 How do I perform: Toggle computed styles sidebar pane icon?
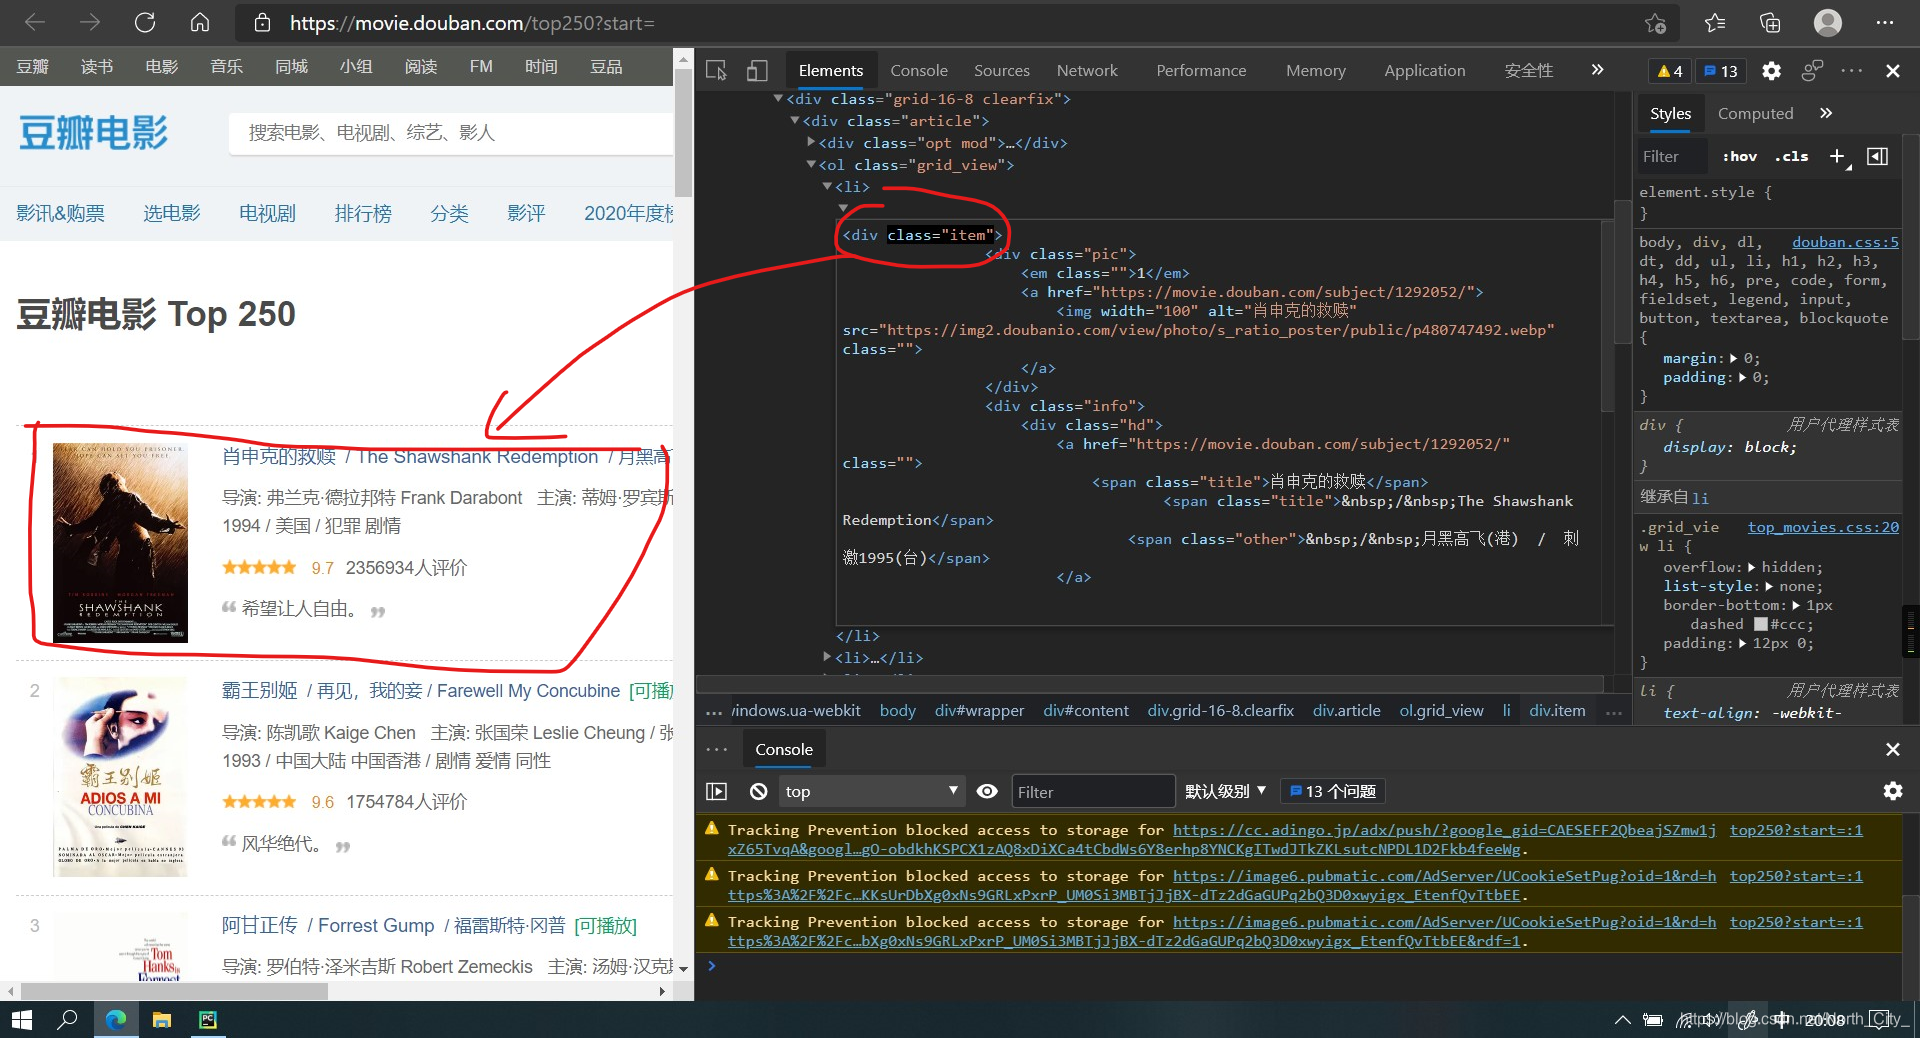[1878, 156]
